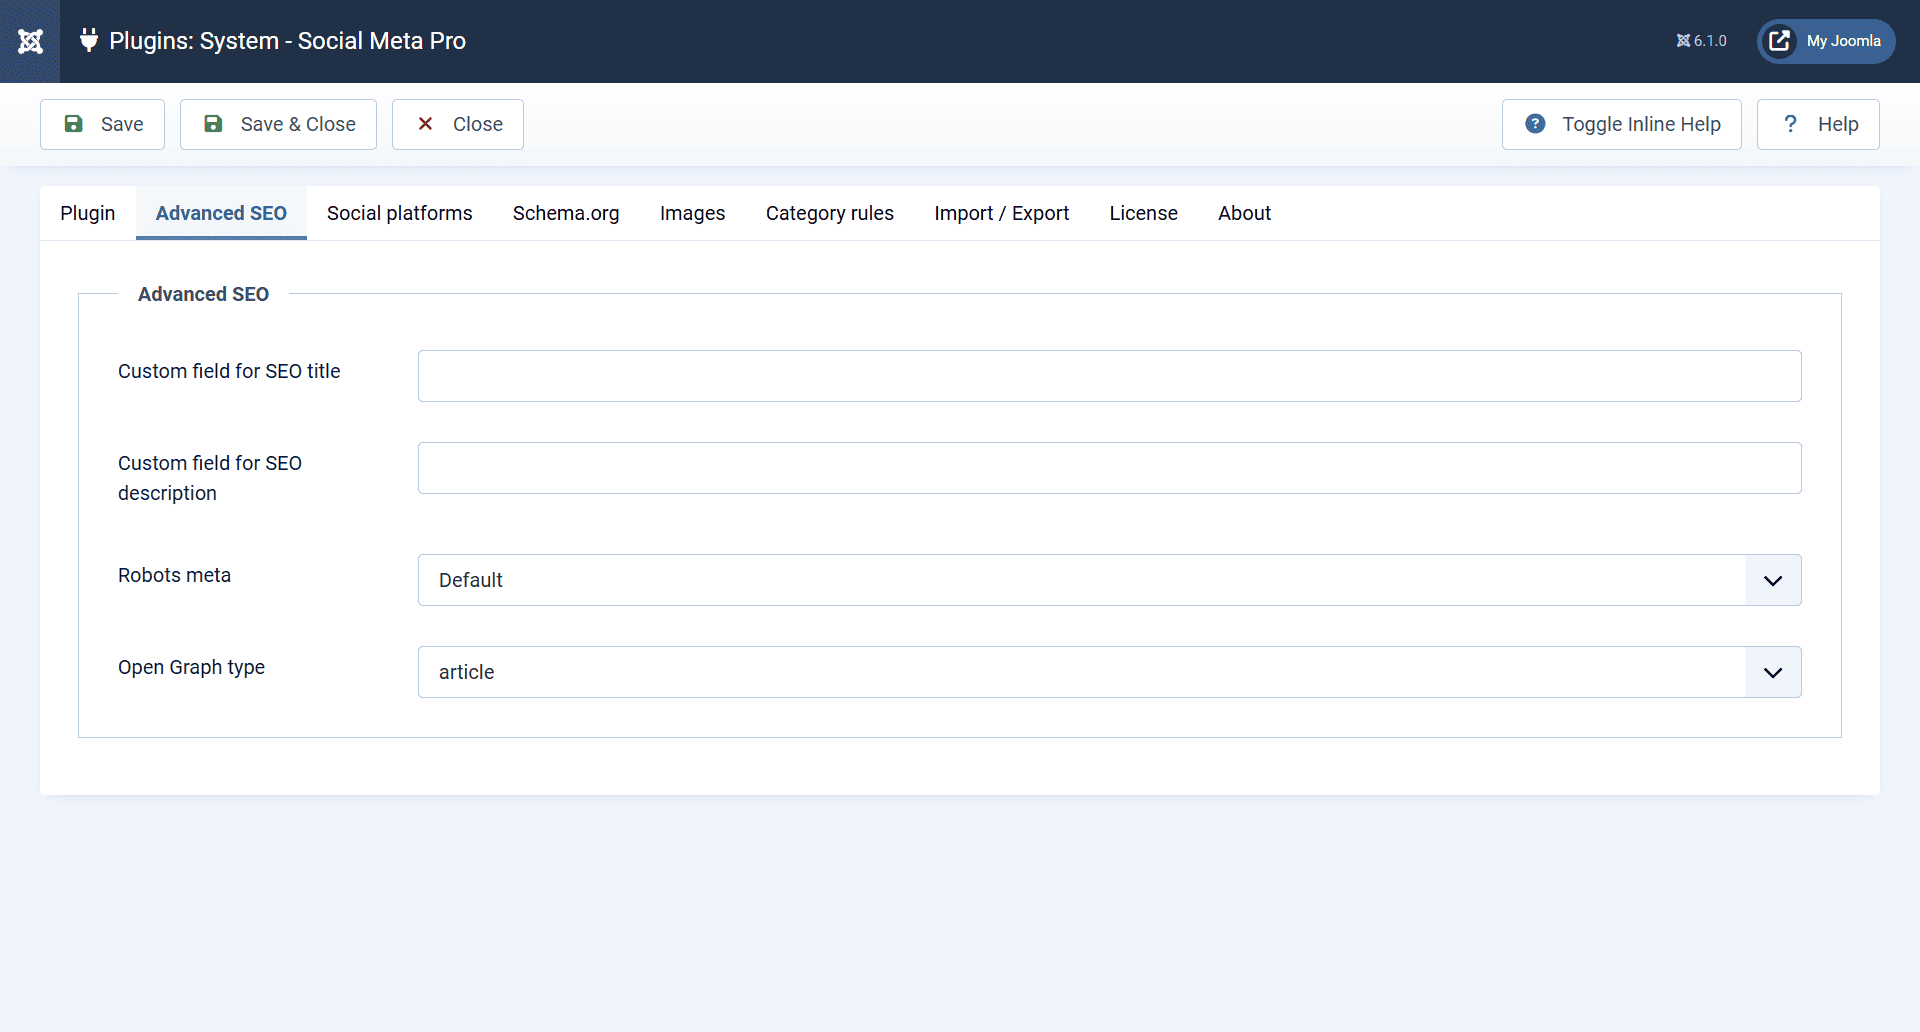
Task: Toggle inline help display
Action: pyautogui.click(x=1622, y=124)
